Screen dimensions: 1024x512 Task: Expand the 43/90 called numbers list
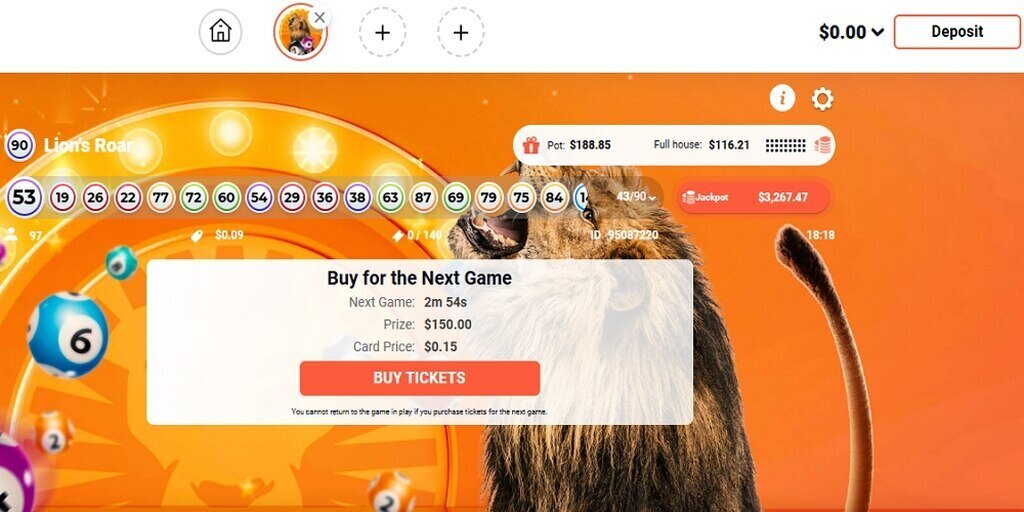(636, 197)
